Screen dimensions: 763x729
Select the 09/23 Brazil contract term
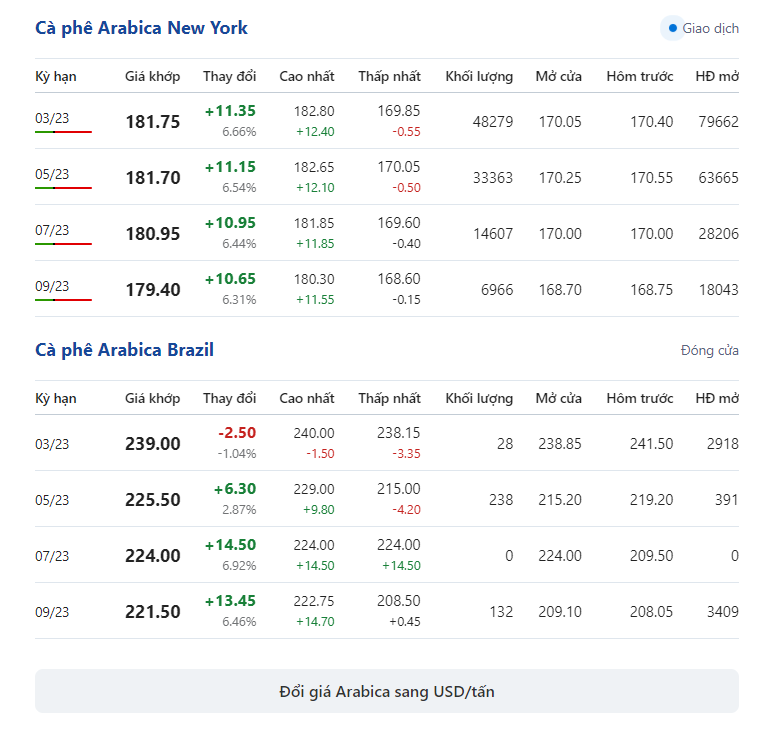pos(52,612)
